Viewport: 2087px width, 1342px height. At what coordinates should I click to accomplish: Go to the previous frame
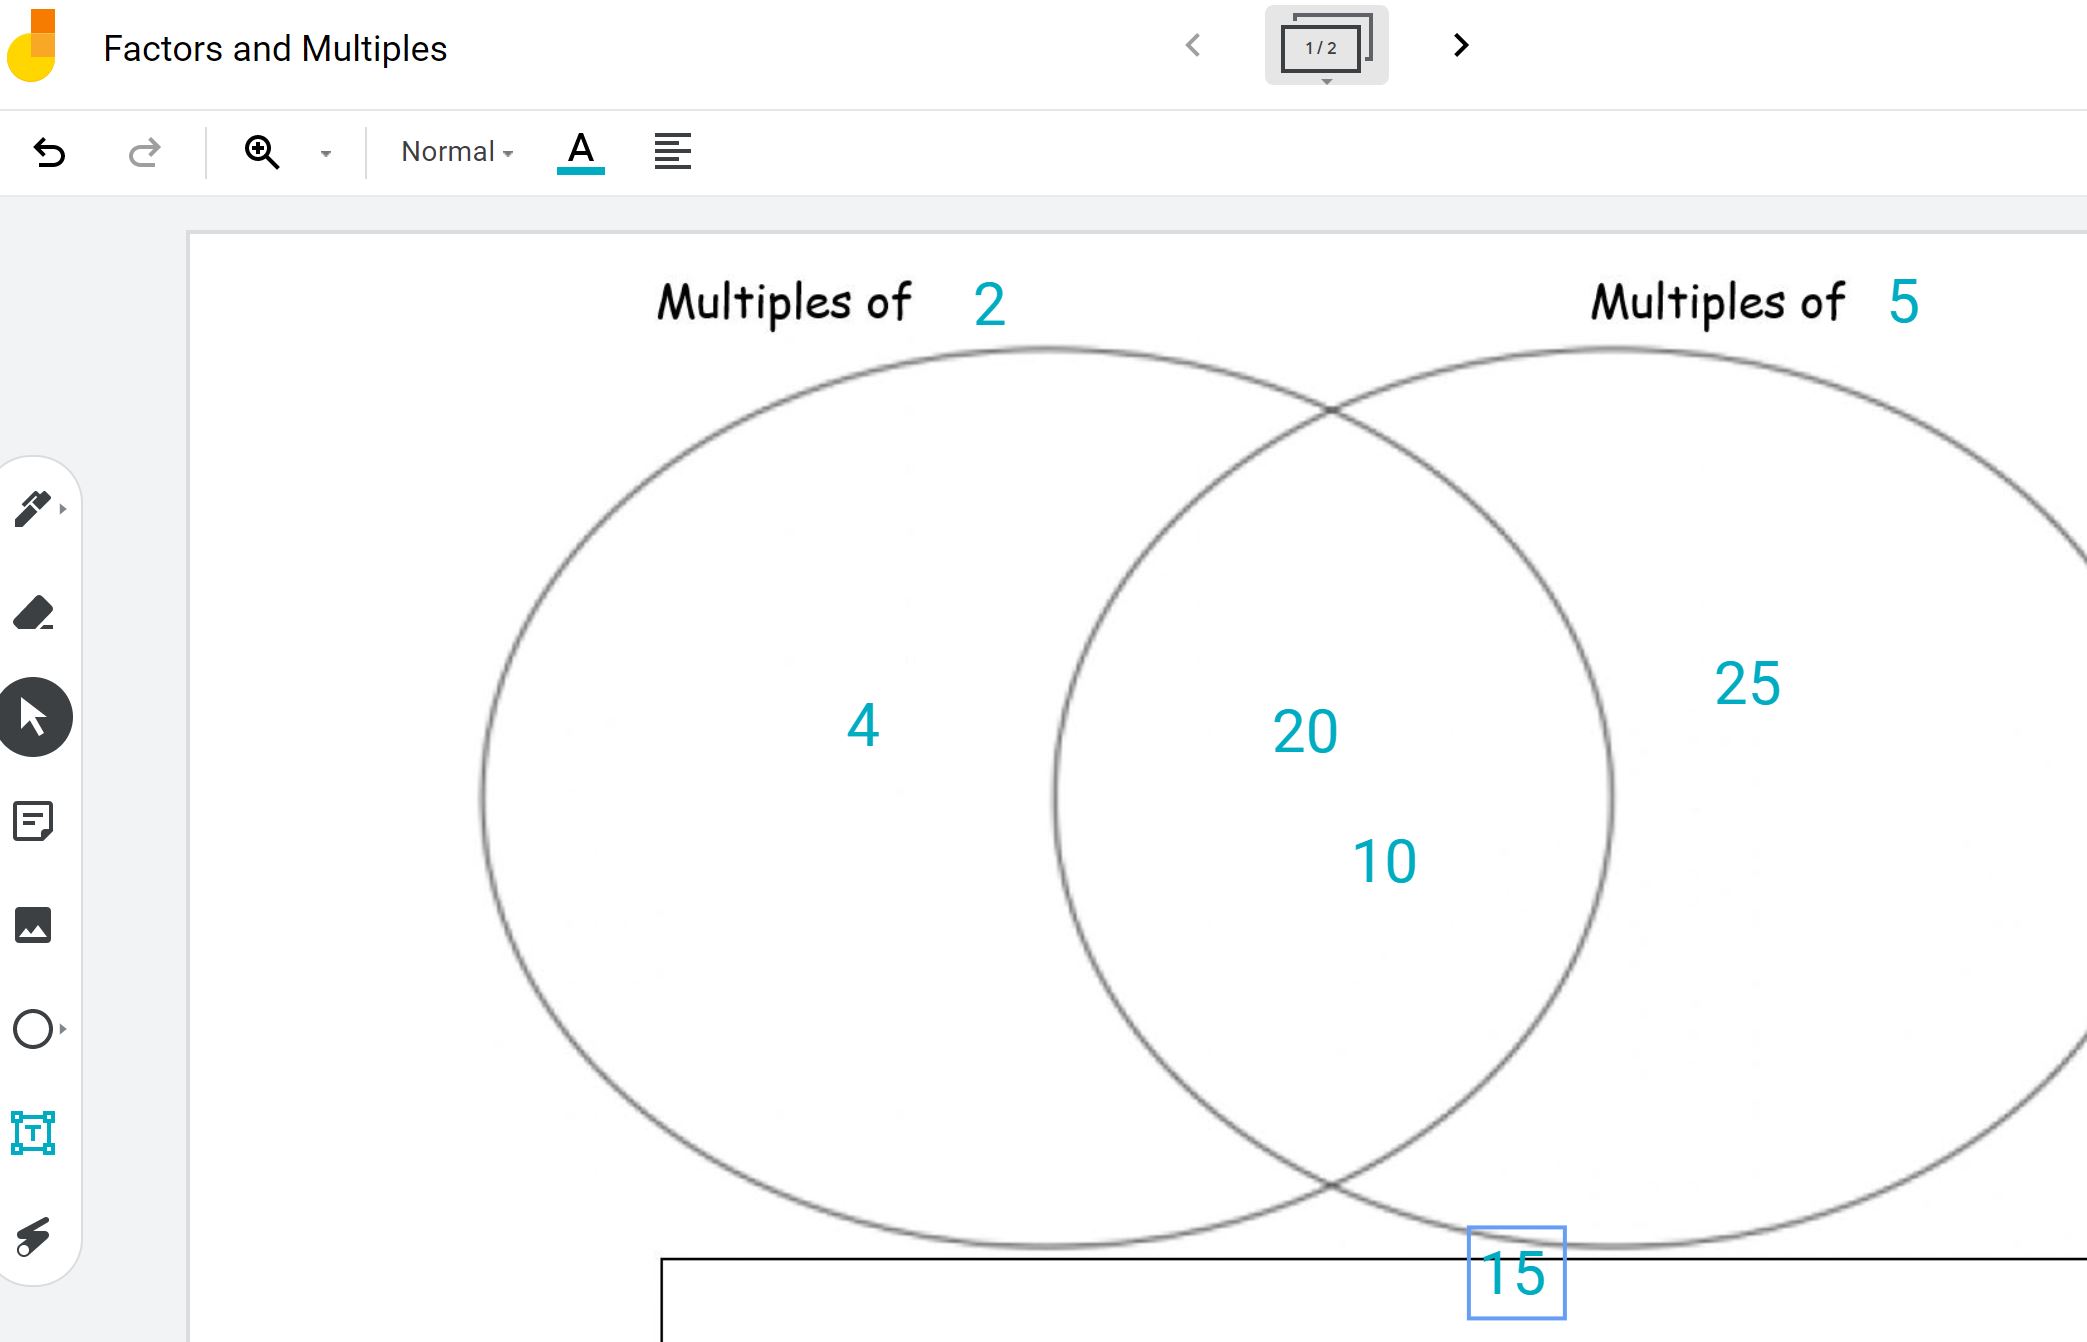(1194, 45)
